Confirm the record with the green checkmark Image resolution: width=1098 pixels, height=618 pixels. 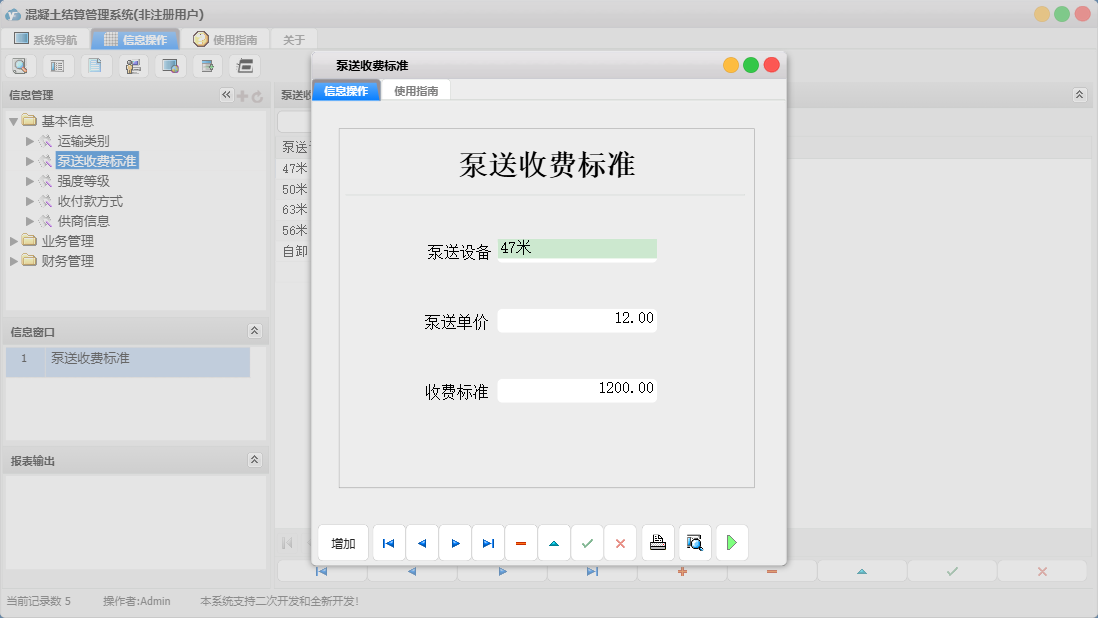pos(588,543)
